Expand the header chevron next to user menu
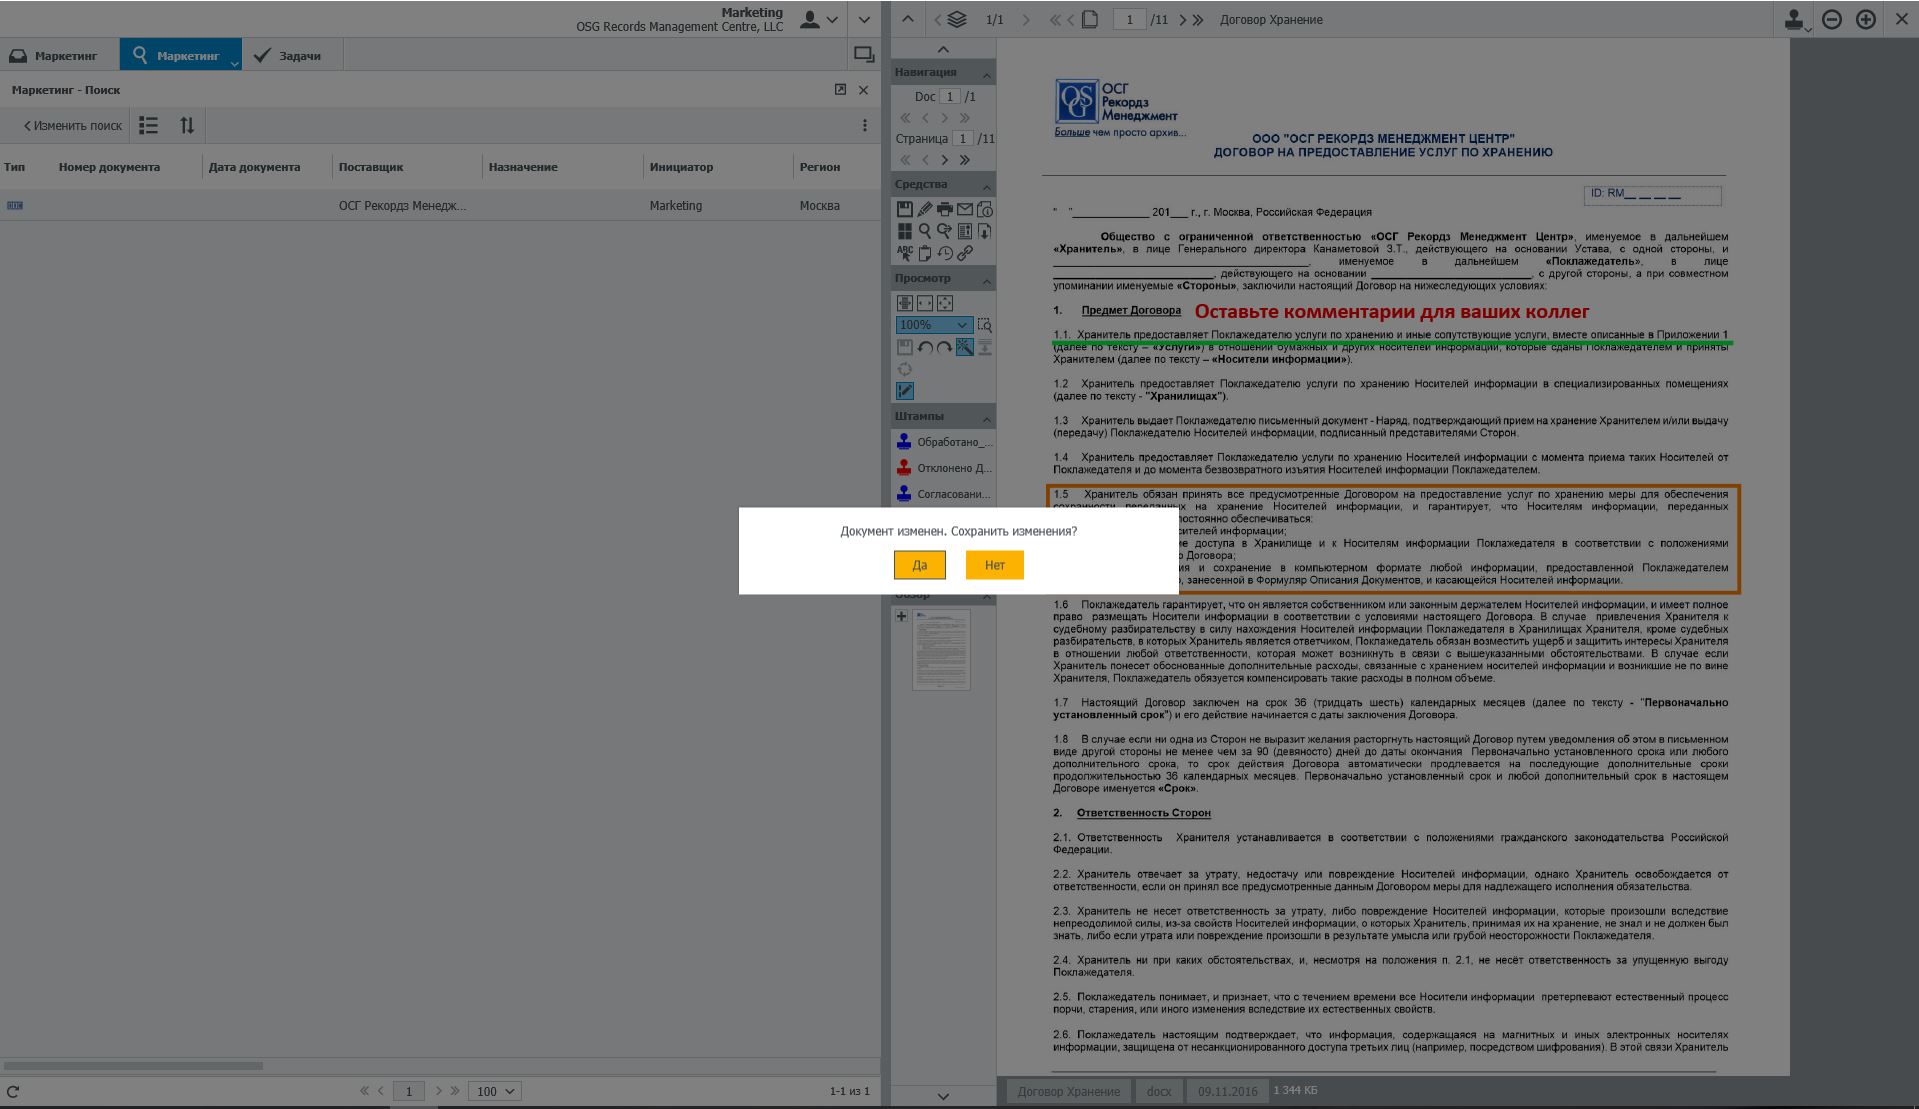This screenshot has height=1109, width=1919. click(864, 19)
